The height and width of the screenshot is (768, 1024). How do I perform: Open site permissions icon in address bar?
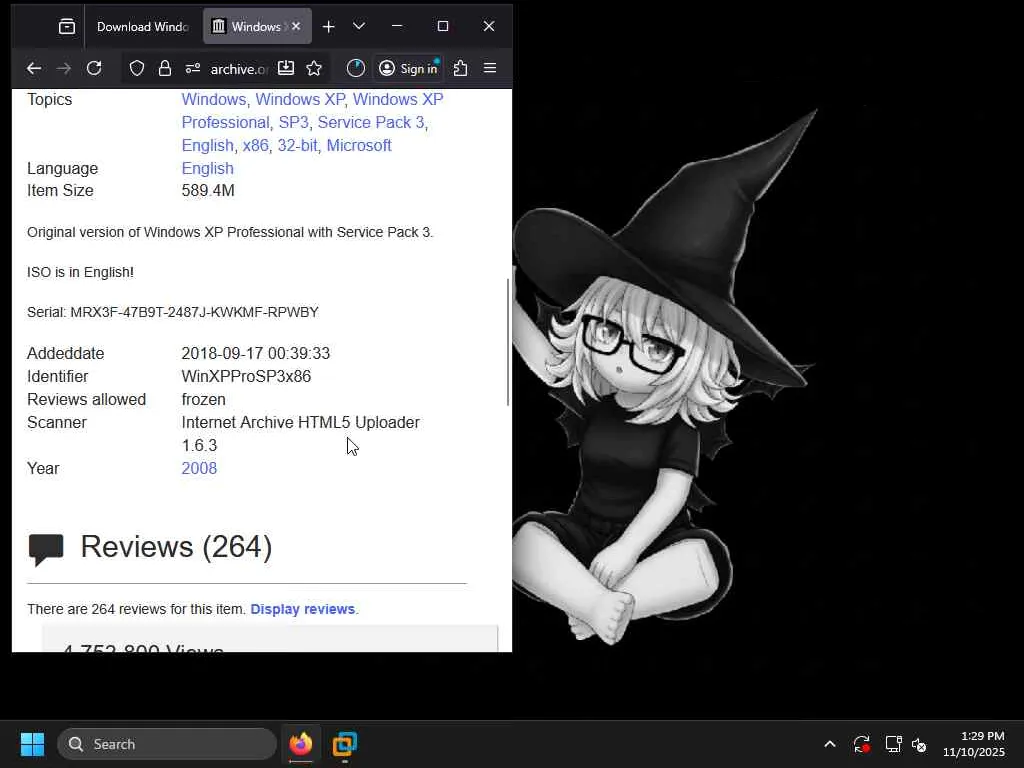point(193,68)
